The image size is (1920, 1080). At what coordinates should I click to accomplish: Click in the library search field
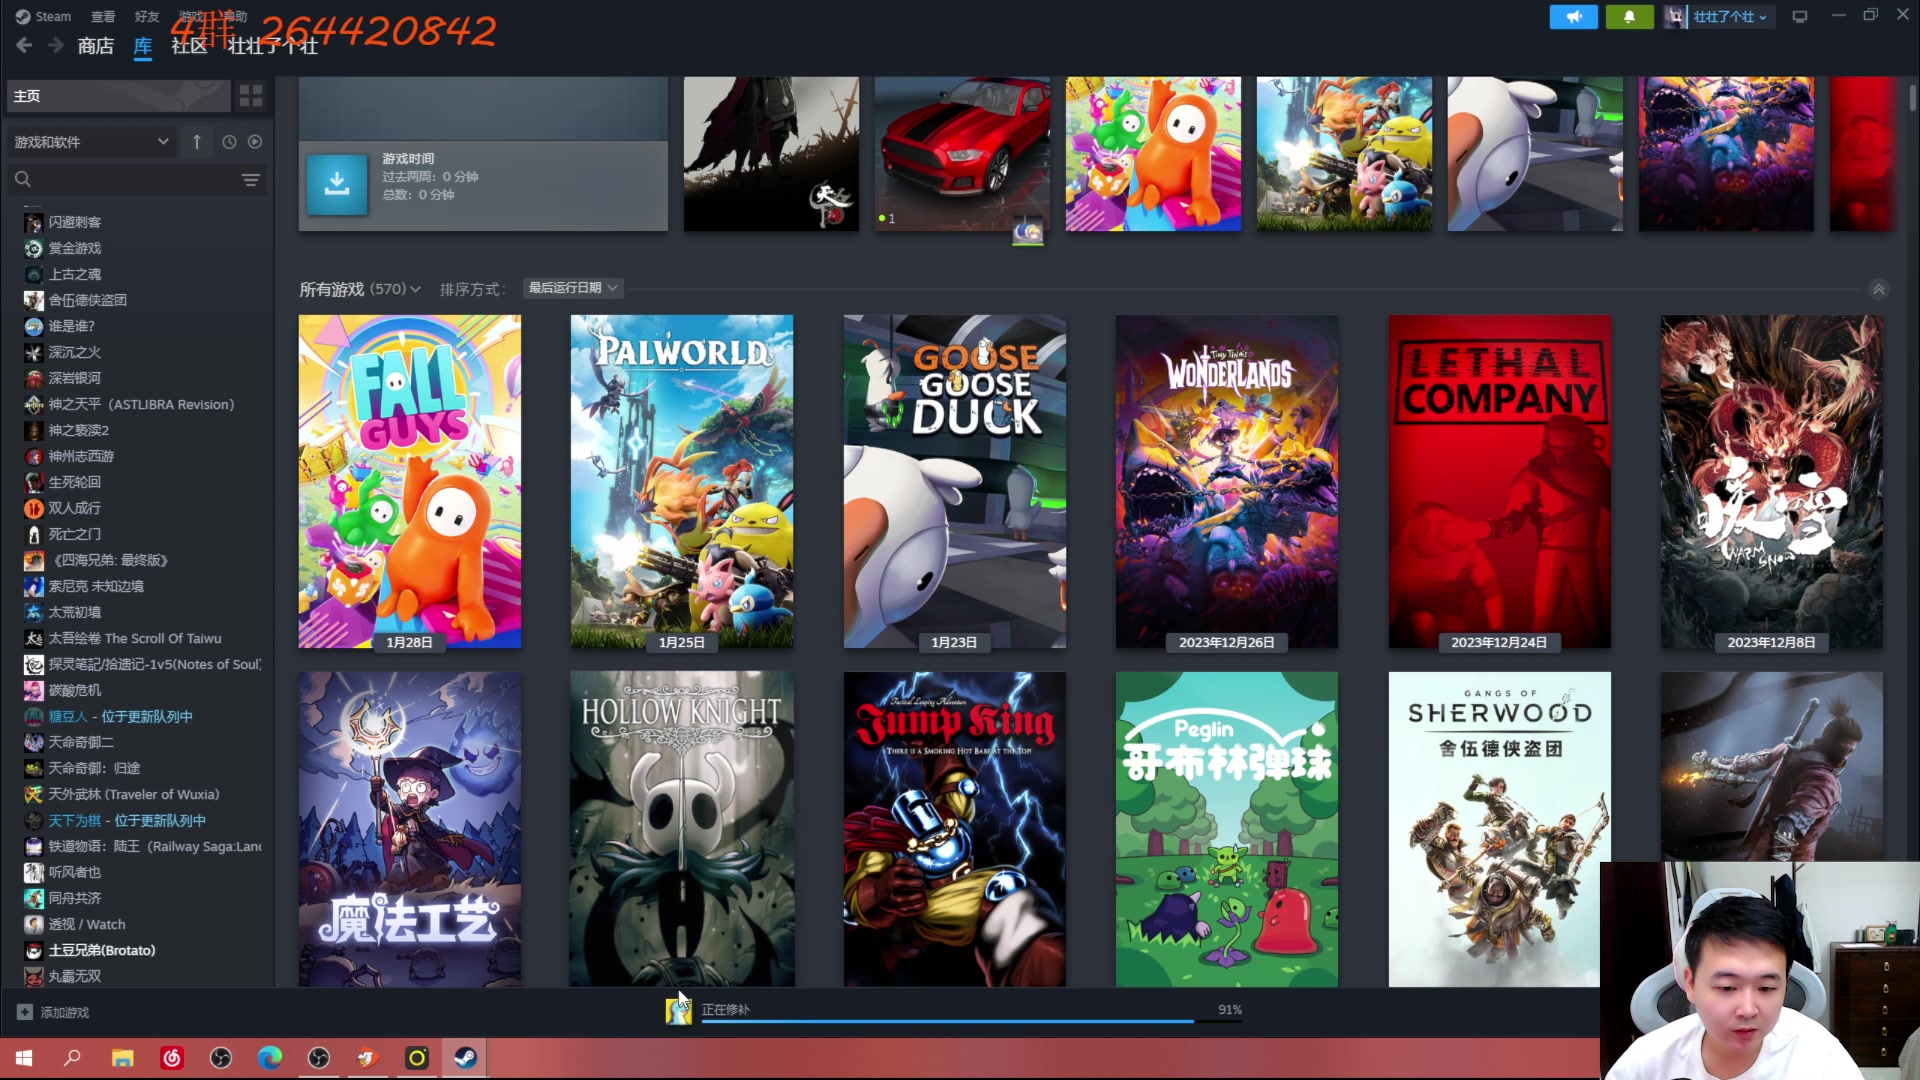point(135,180)
